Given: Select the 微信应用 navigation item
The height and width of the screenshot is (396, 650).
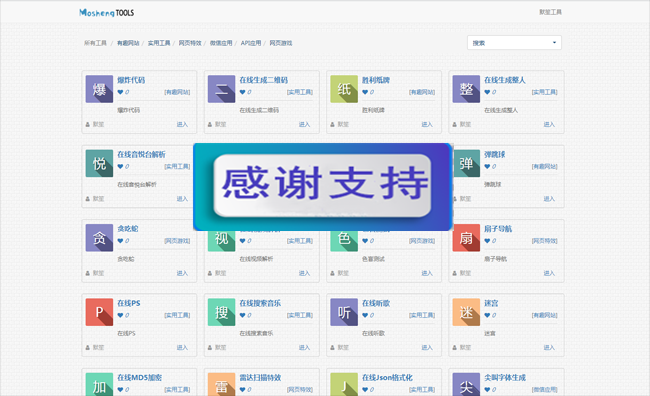Looking at the screenshot, I should pyautogui.click(x=221, y=43).
